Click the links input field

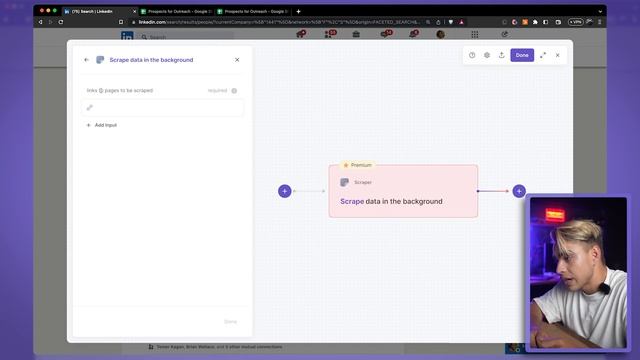point(162,108)
